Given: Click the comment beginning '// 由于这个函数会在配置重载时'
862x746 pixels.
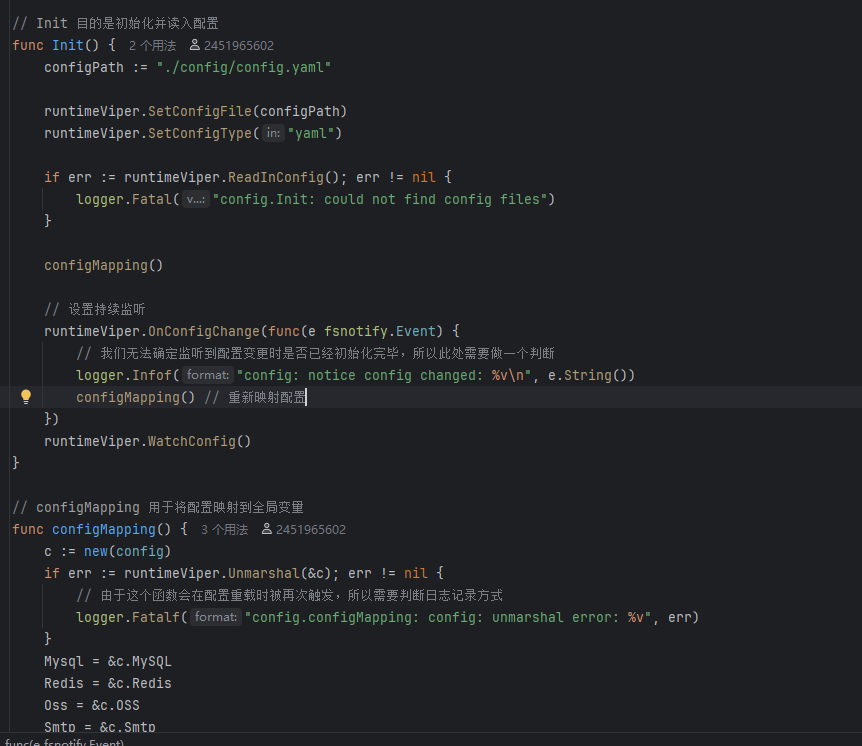Looking at the screenshot, I should pyautogui.click(x=289, y=595).
